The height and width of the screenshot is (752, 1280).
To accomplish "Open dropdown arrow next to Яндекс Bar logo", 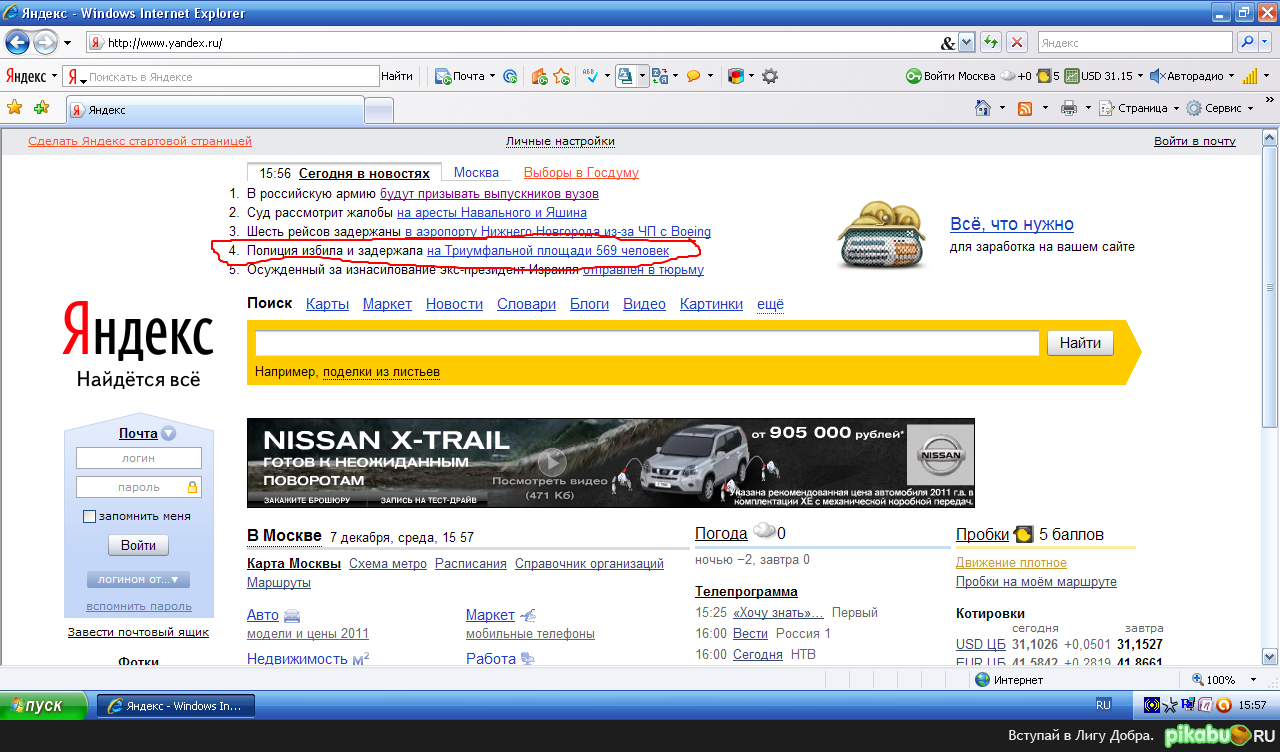I will point(54,77).
